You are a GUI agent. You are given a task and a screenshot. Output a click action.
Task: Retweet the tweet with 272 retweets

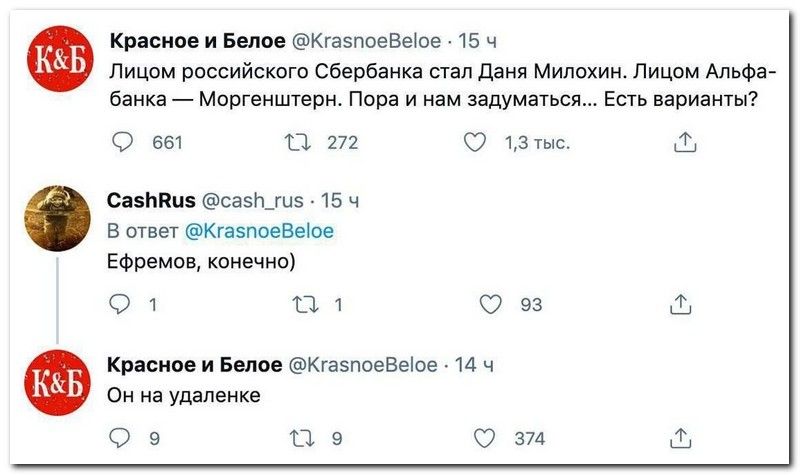pos(296,143)
